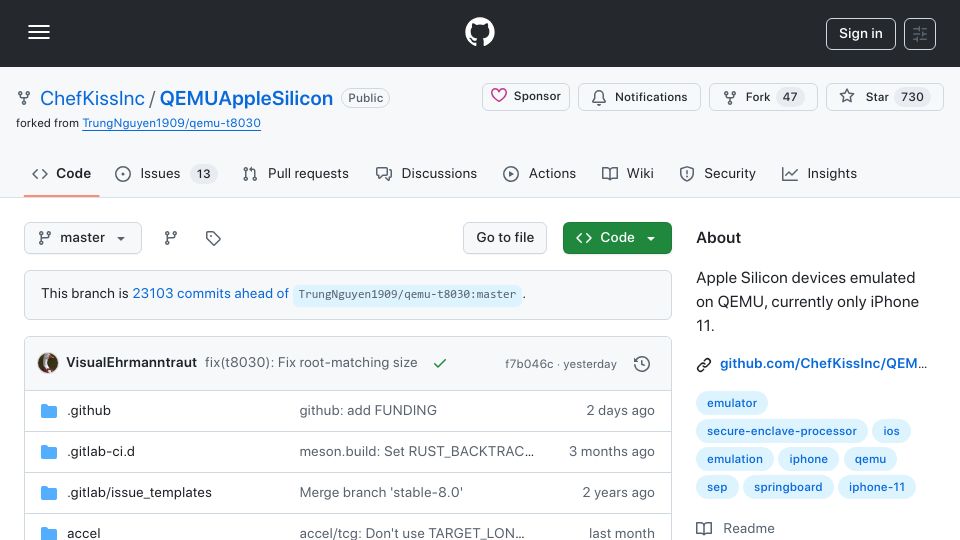Viewport: 960px width, 540px height.
Task: Open the appearance settings icon beside Sign in
Action: [920, 34]
